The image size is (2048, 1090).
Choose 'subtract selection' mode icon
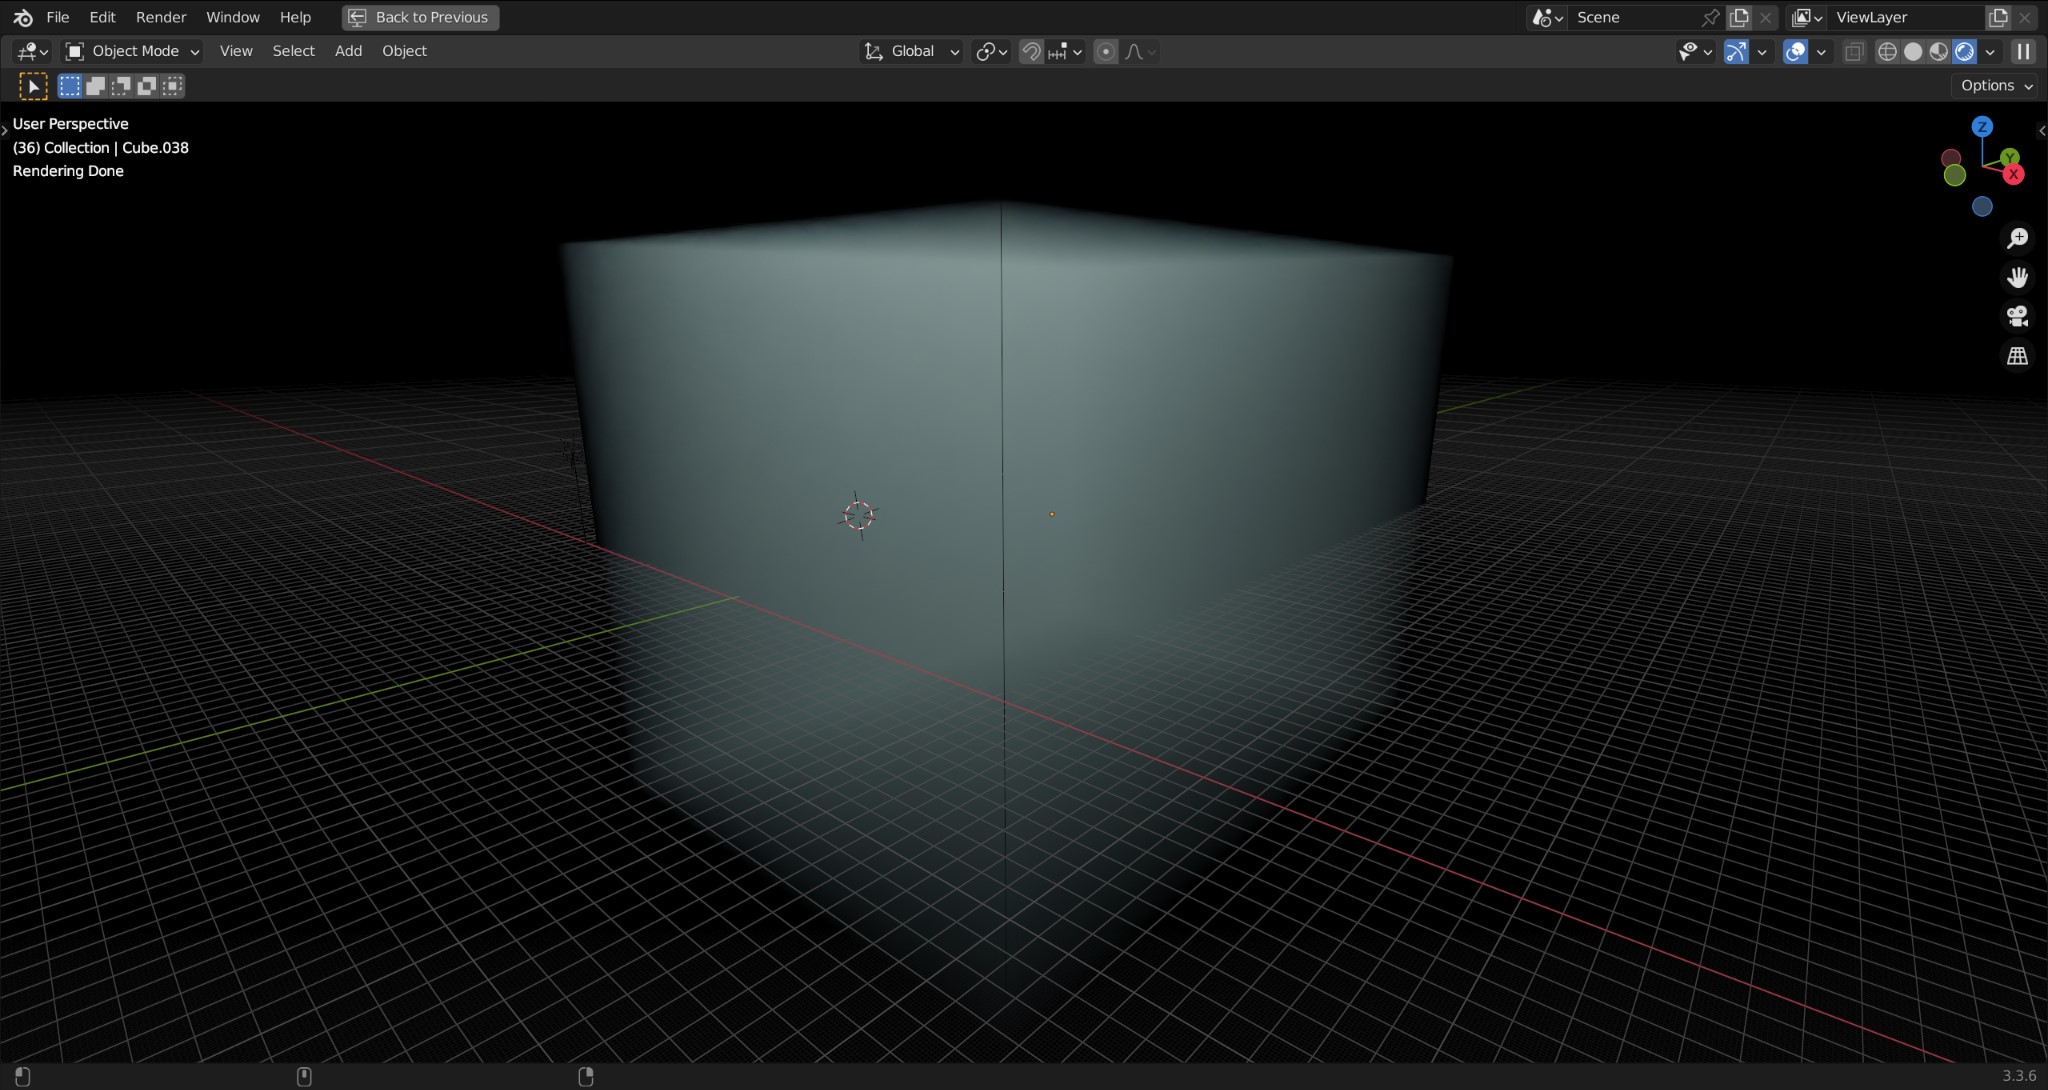[x=121, y=86]
